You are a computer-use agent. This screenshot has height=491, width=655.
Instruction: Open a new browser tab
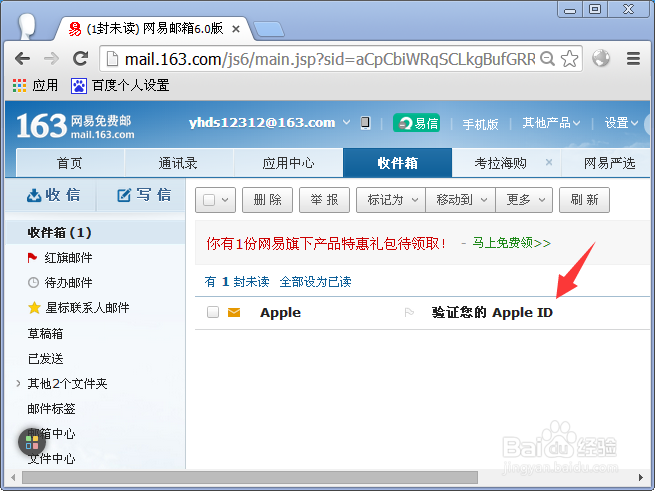pos(269,29)
